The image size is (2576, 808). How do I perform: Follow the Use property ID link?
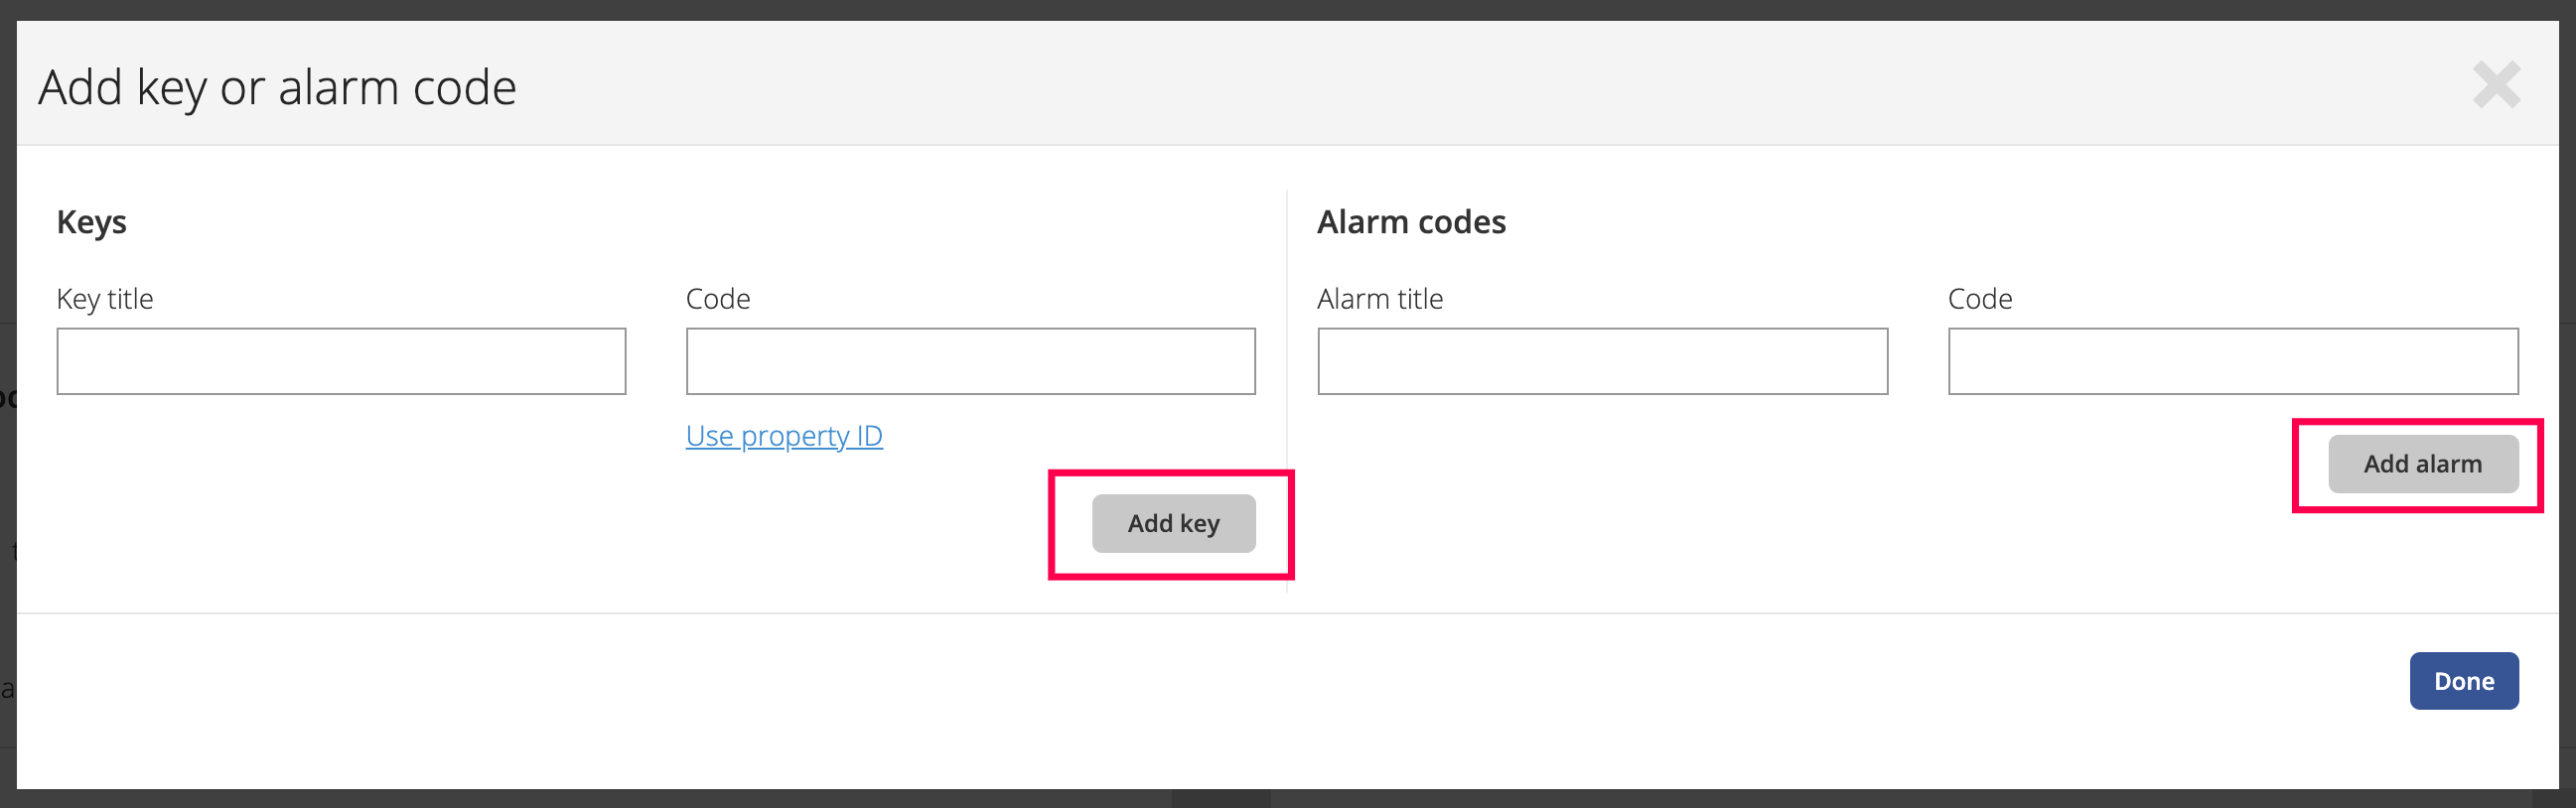pyautogui.click(x=784, y=436)
